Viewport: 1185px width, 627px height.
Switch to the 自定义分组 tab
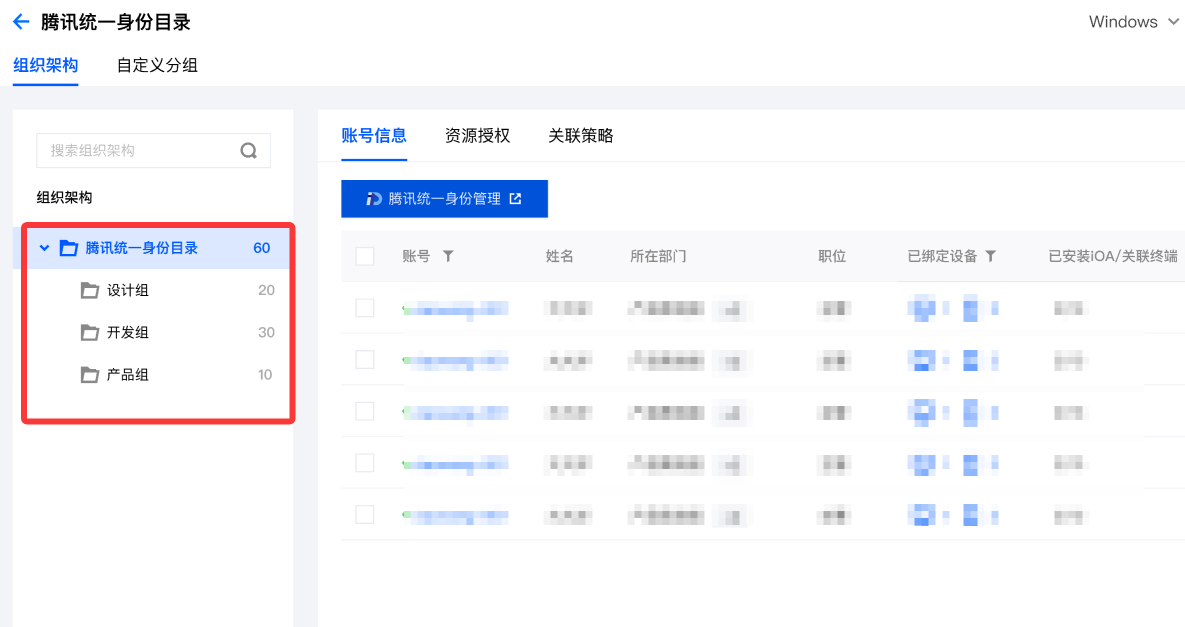157,65
